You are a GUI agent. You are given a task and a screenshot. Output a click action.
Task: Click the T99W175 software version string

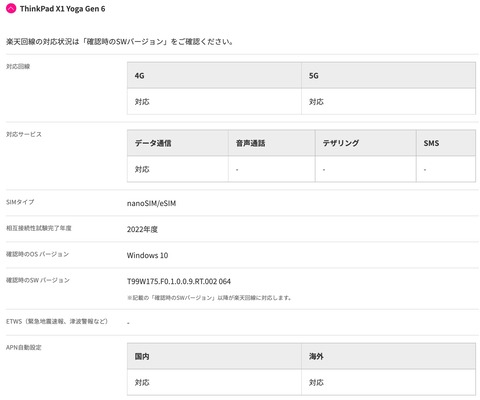click(x=179, y=281)
